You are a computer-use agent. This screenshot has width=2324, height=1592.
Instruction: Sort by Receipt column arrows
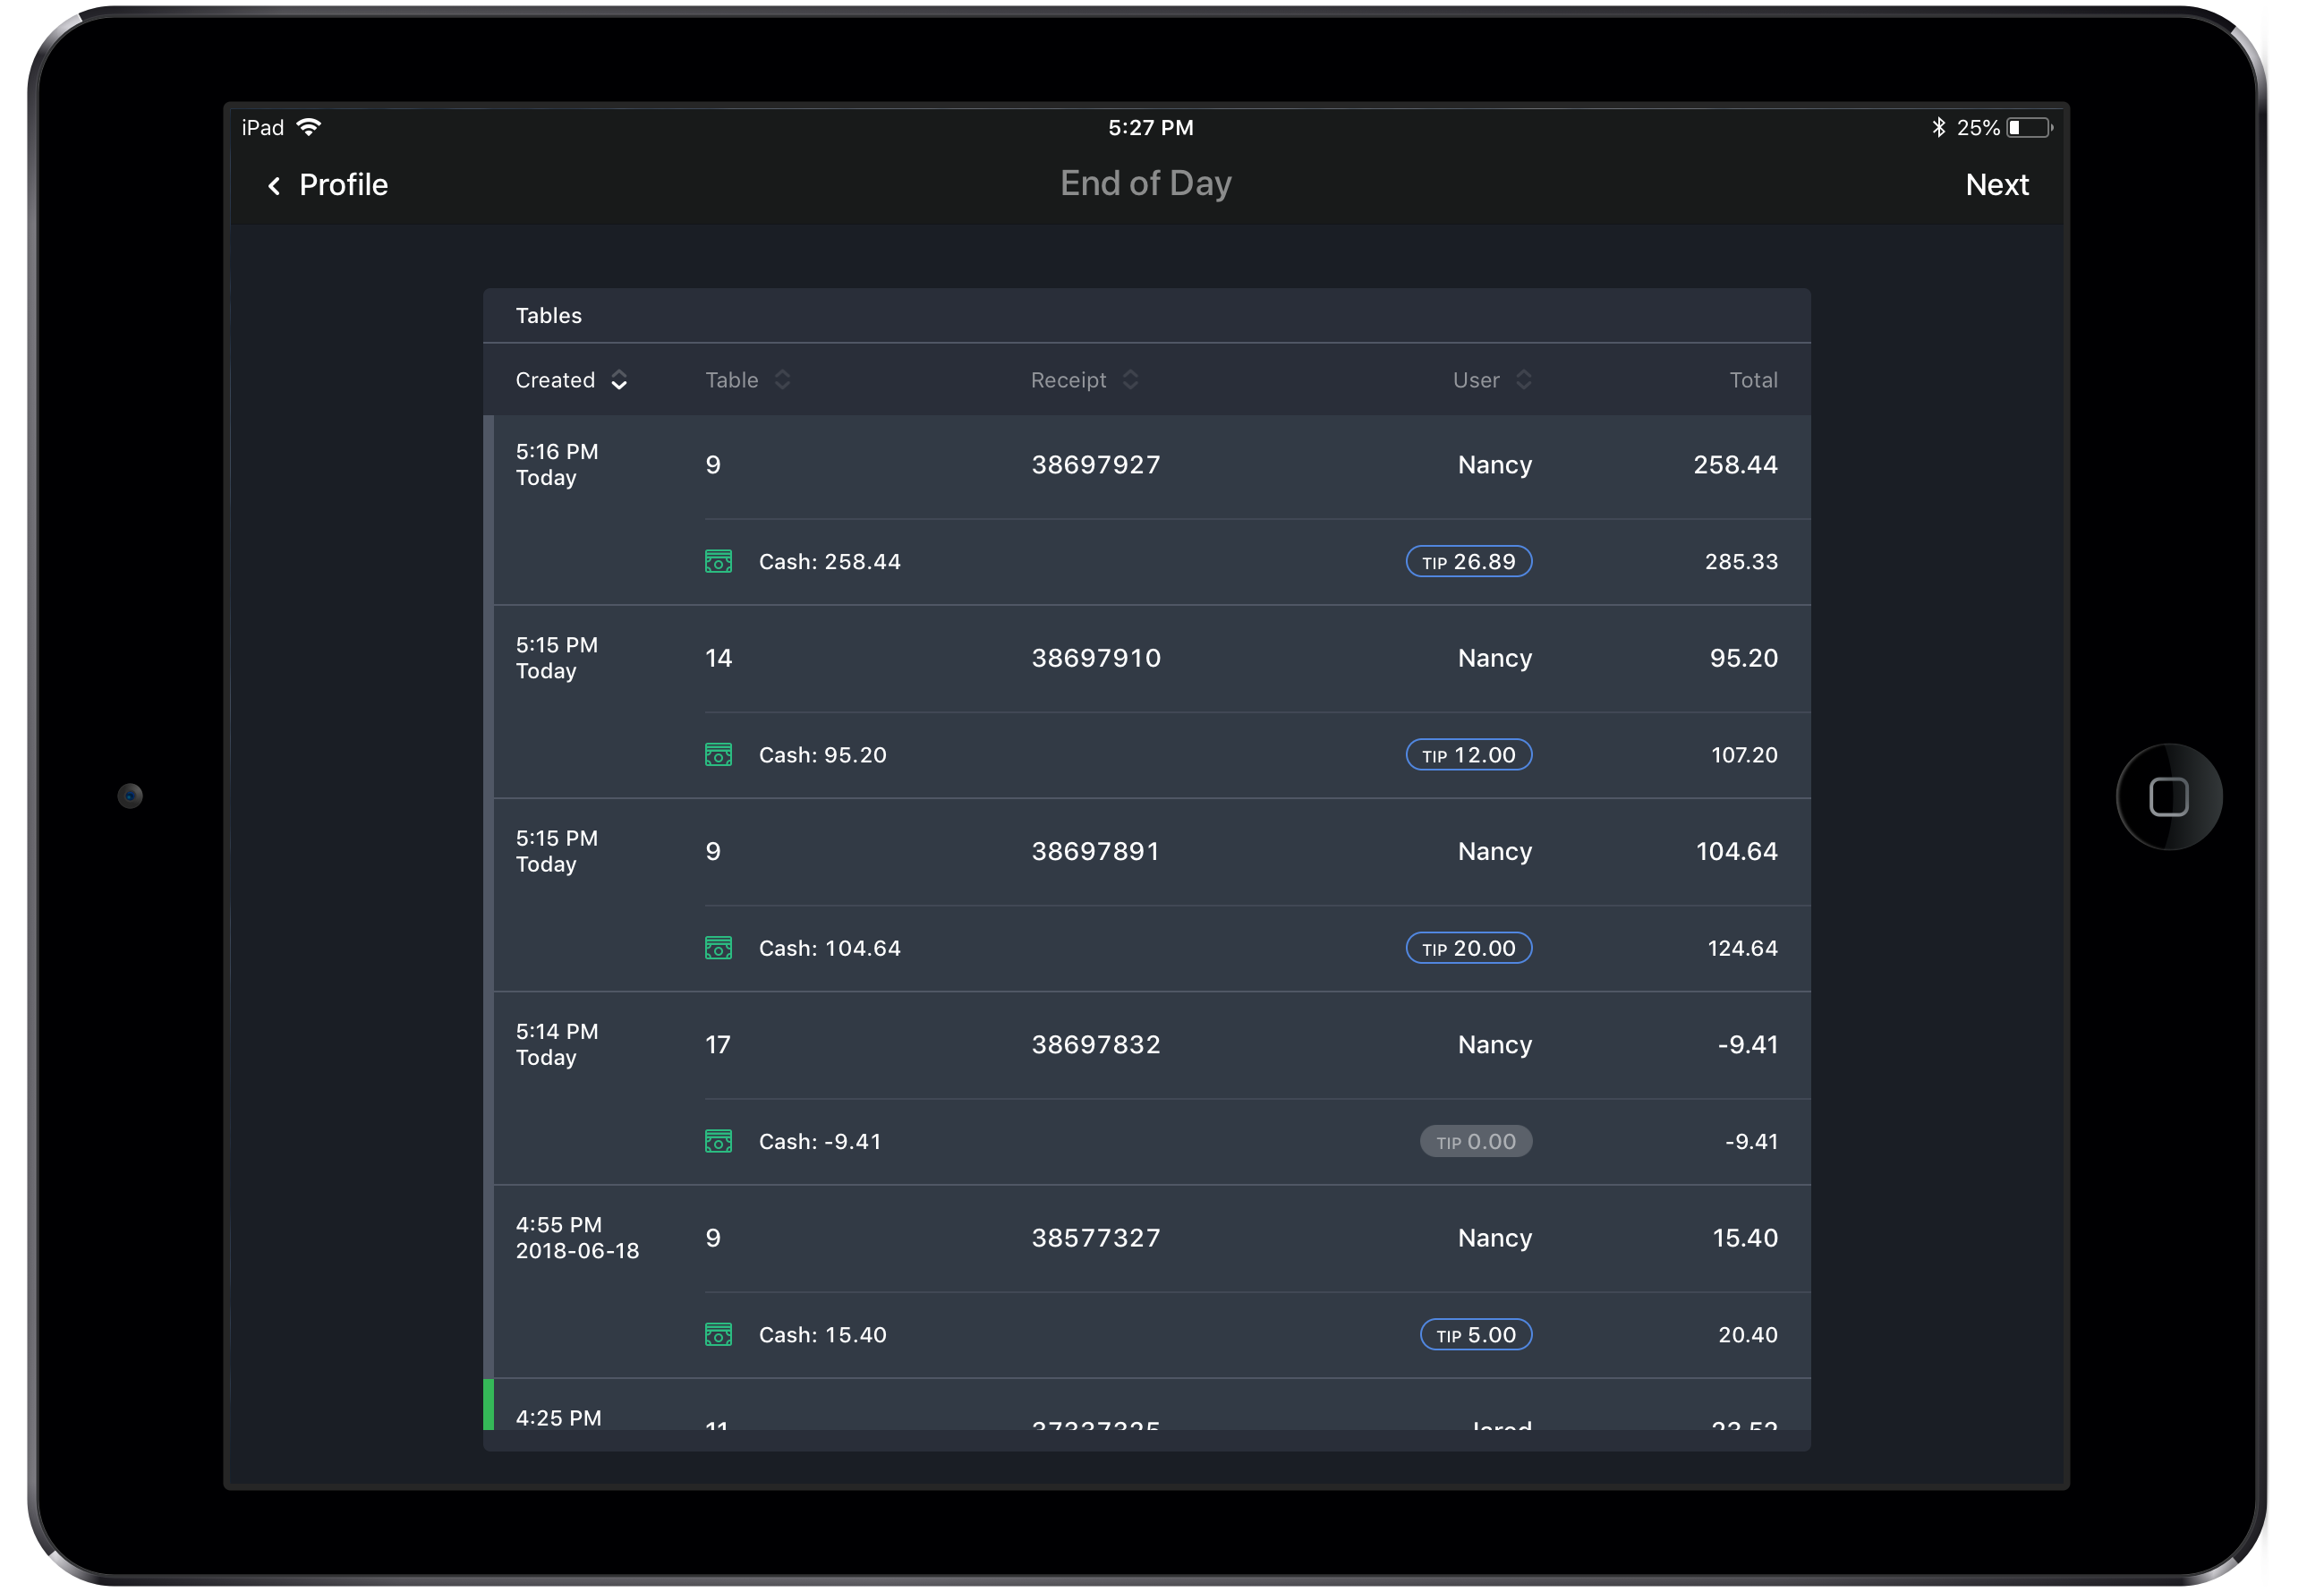[1130, 380]
